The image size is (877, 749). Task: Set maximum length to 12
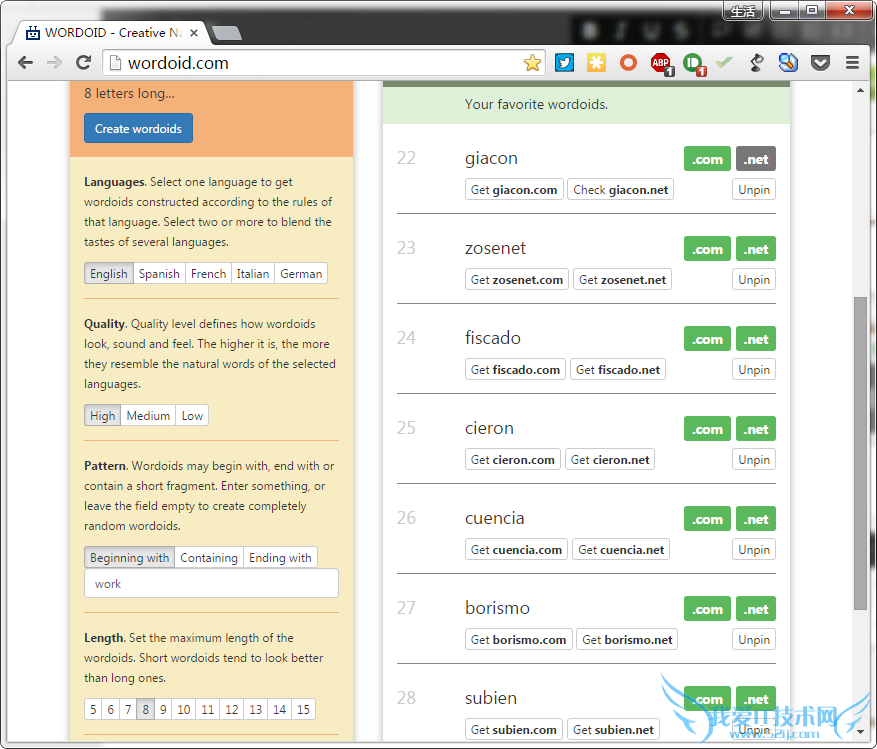pos(232,709)
